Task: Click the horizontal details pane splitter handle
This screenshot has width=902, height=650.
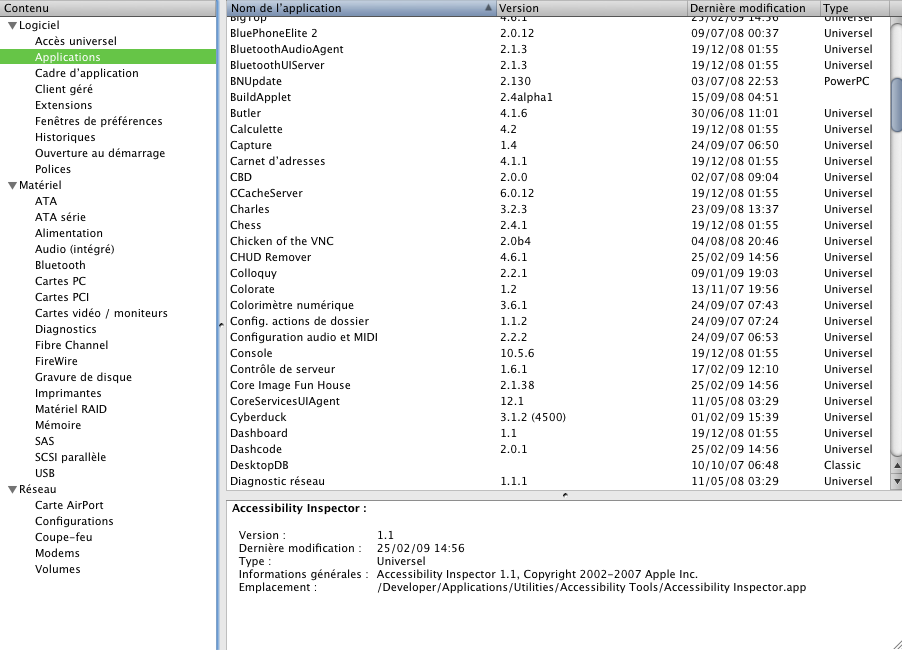Action: 564,494
